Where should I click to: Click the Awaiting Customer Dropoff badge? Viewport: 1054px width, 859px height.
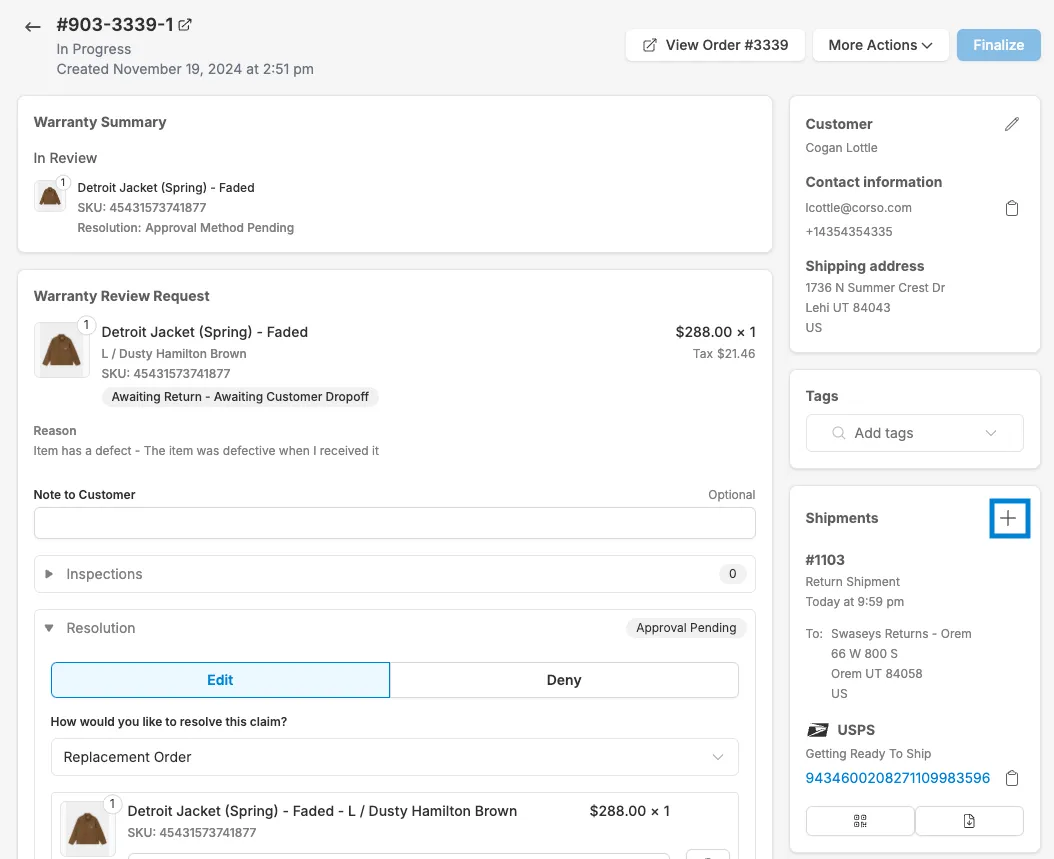240,397
